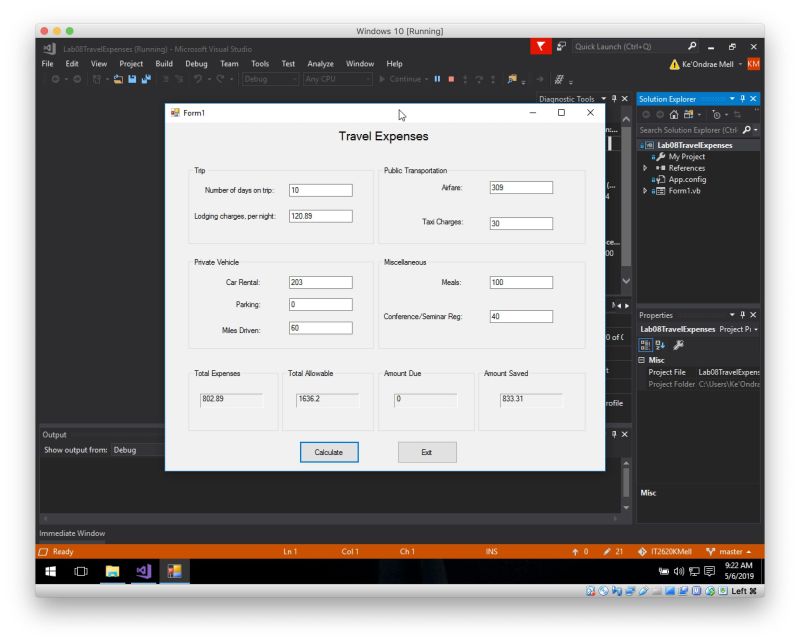Click the Solution Explorer search box
This screenshot has width=800, height=644.
coord(689,130)
